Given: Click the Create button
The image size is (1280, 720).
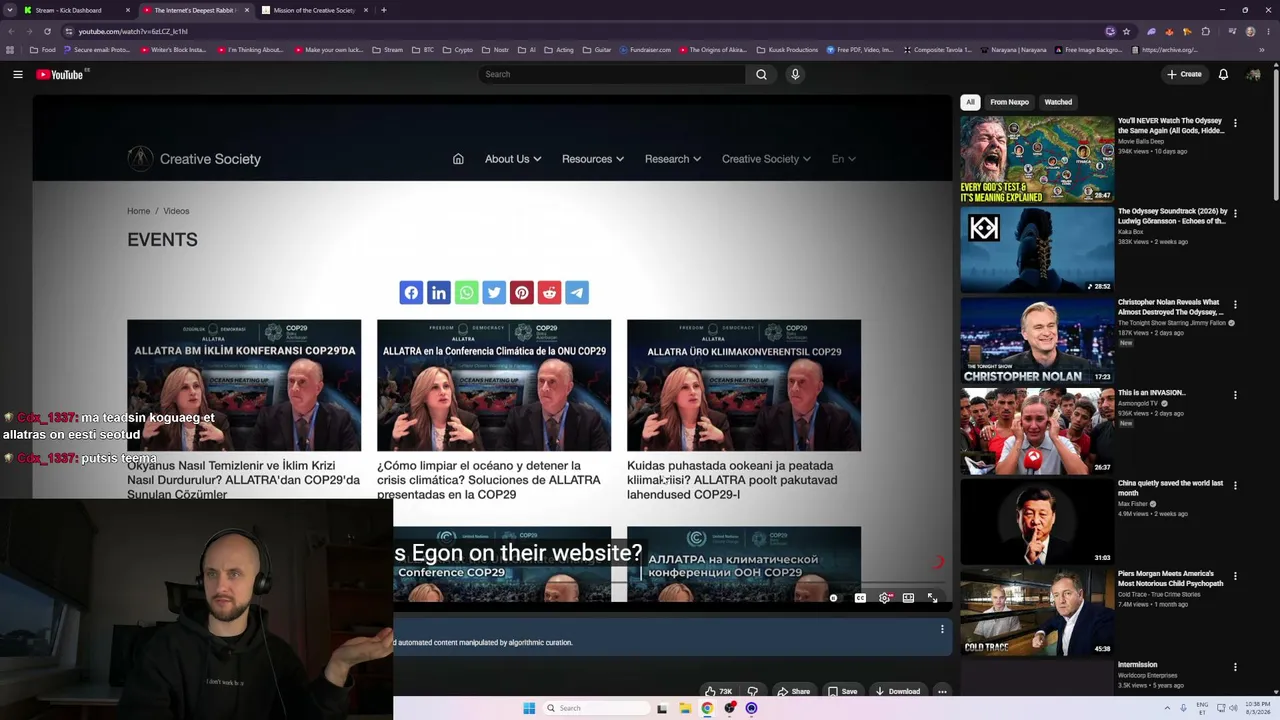Looking at the screenshot, I should [1184, 74].
